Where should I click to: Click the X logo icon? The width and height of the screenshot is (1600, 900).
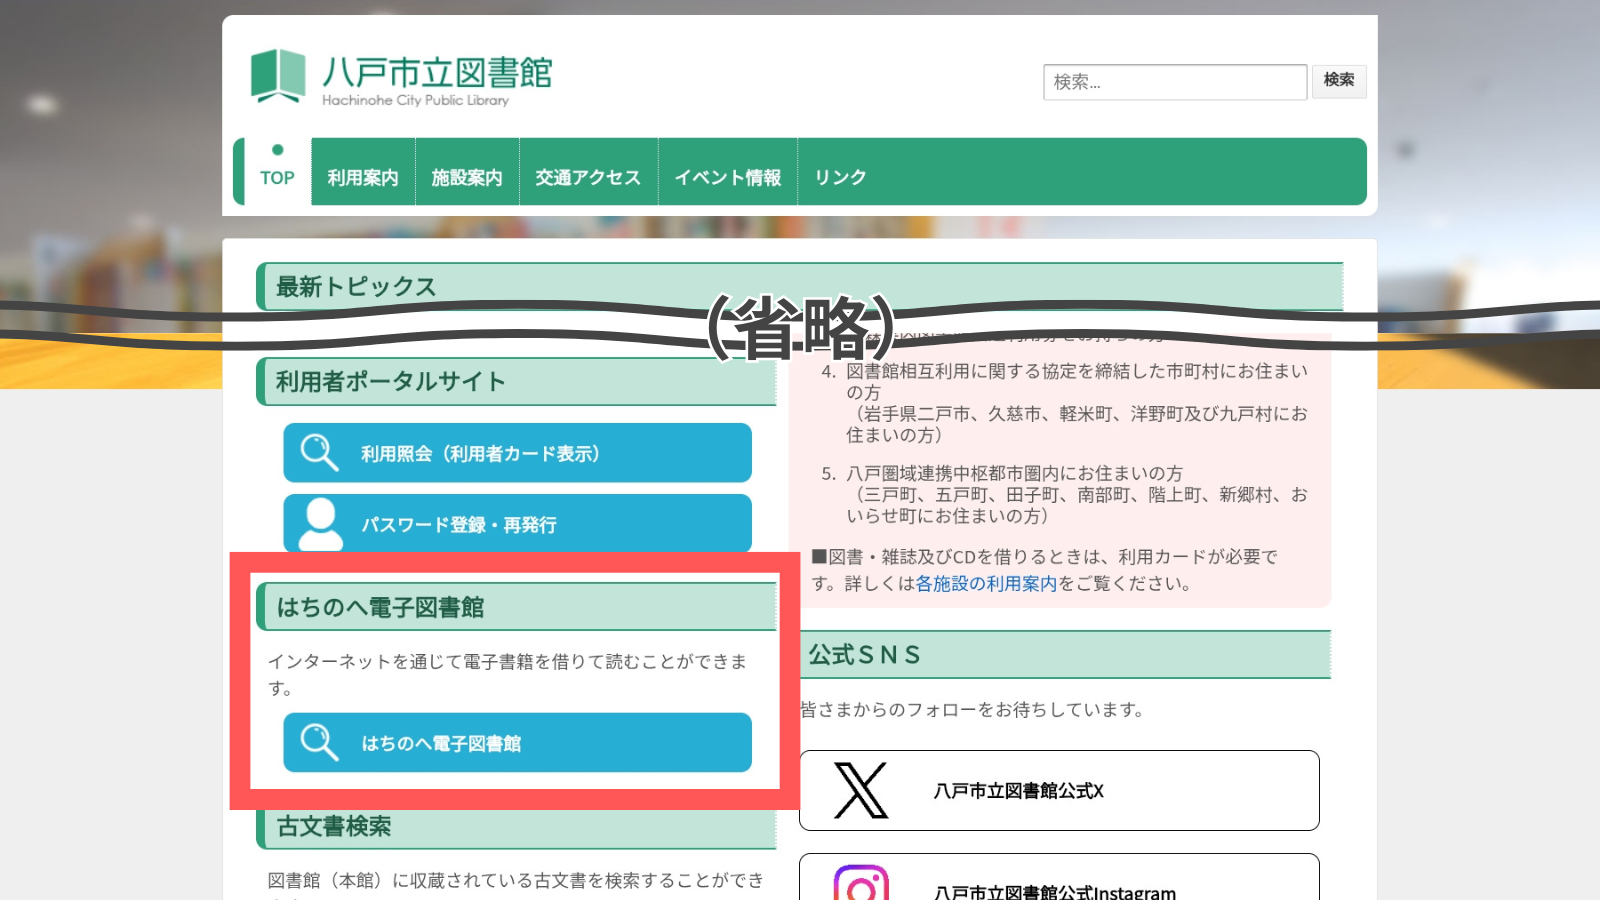click(860, 790)
